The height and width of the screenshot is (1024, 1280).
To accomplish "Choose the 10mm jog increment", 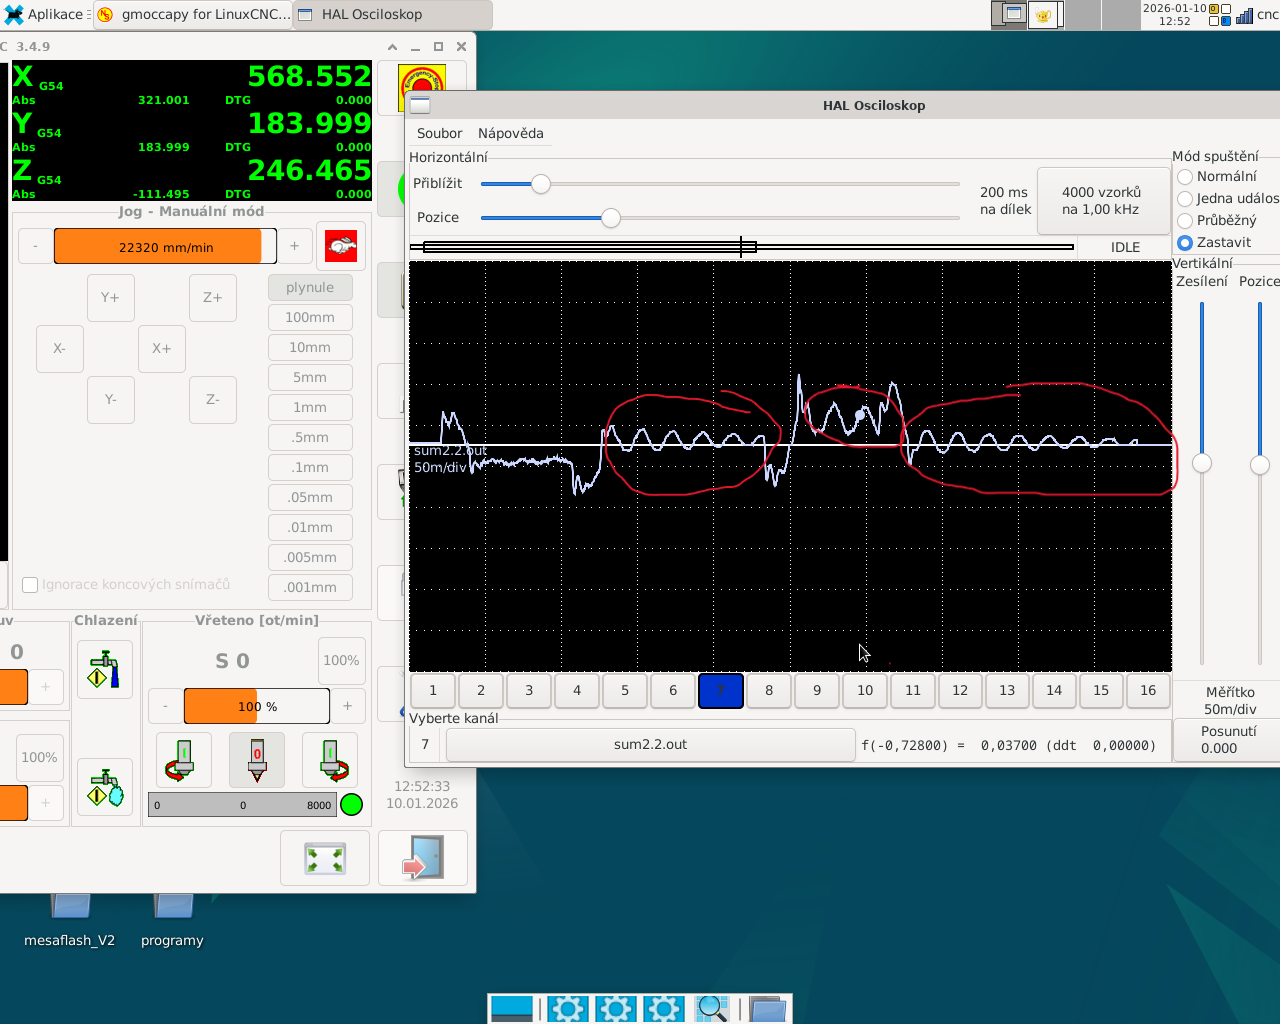I will tap(310, 347).
